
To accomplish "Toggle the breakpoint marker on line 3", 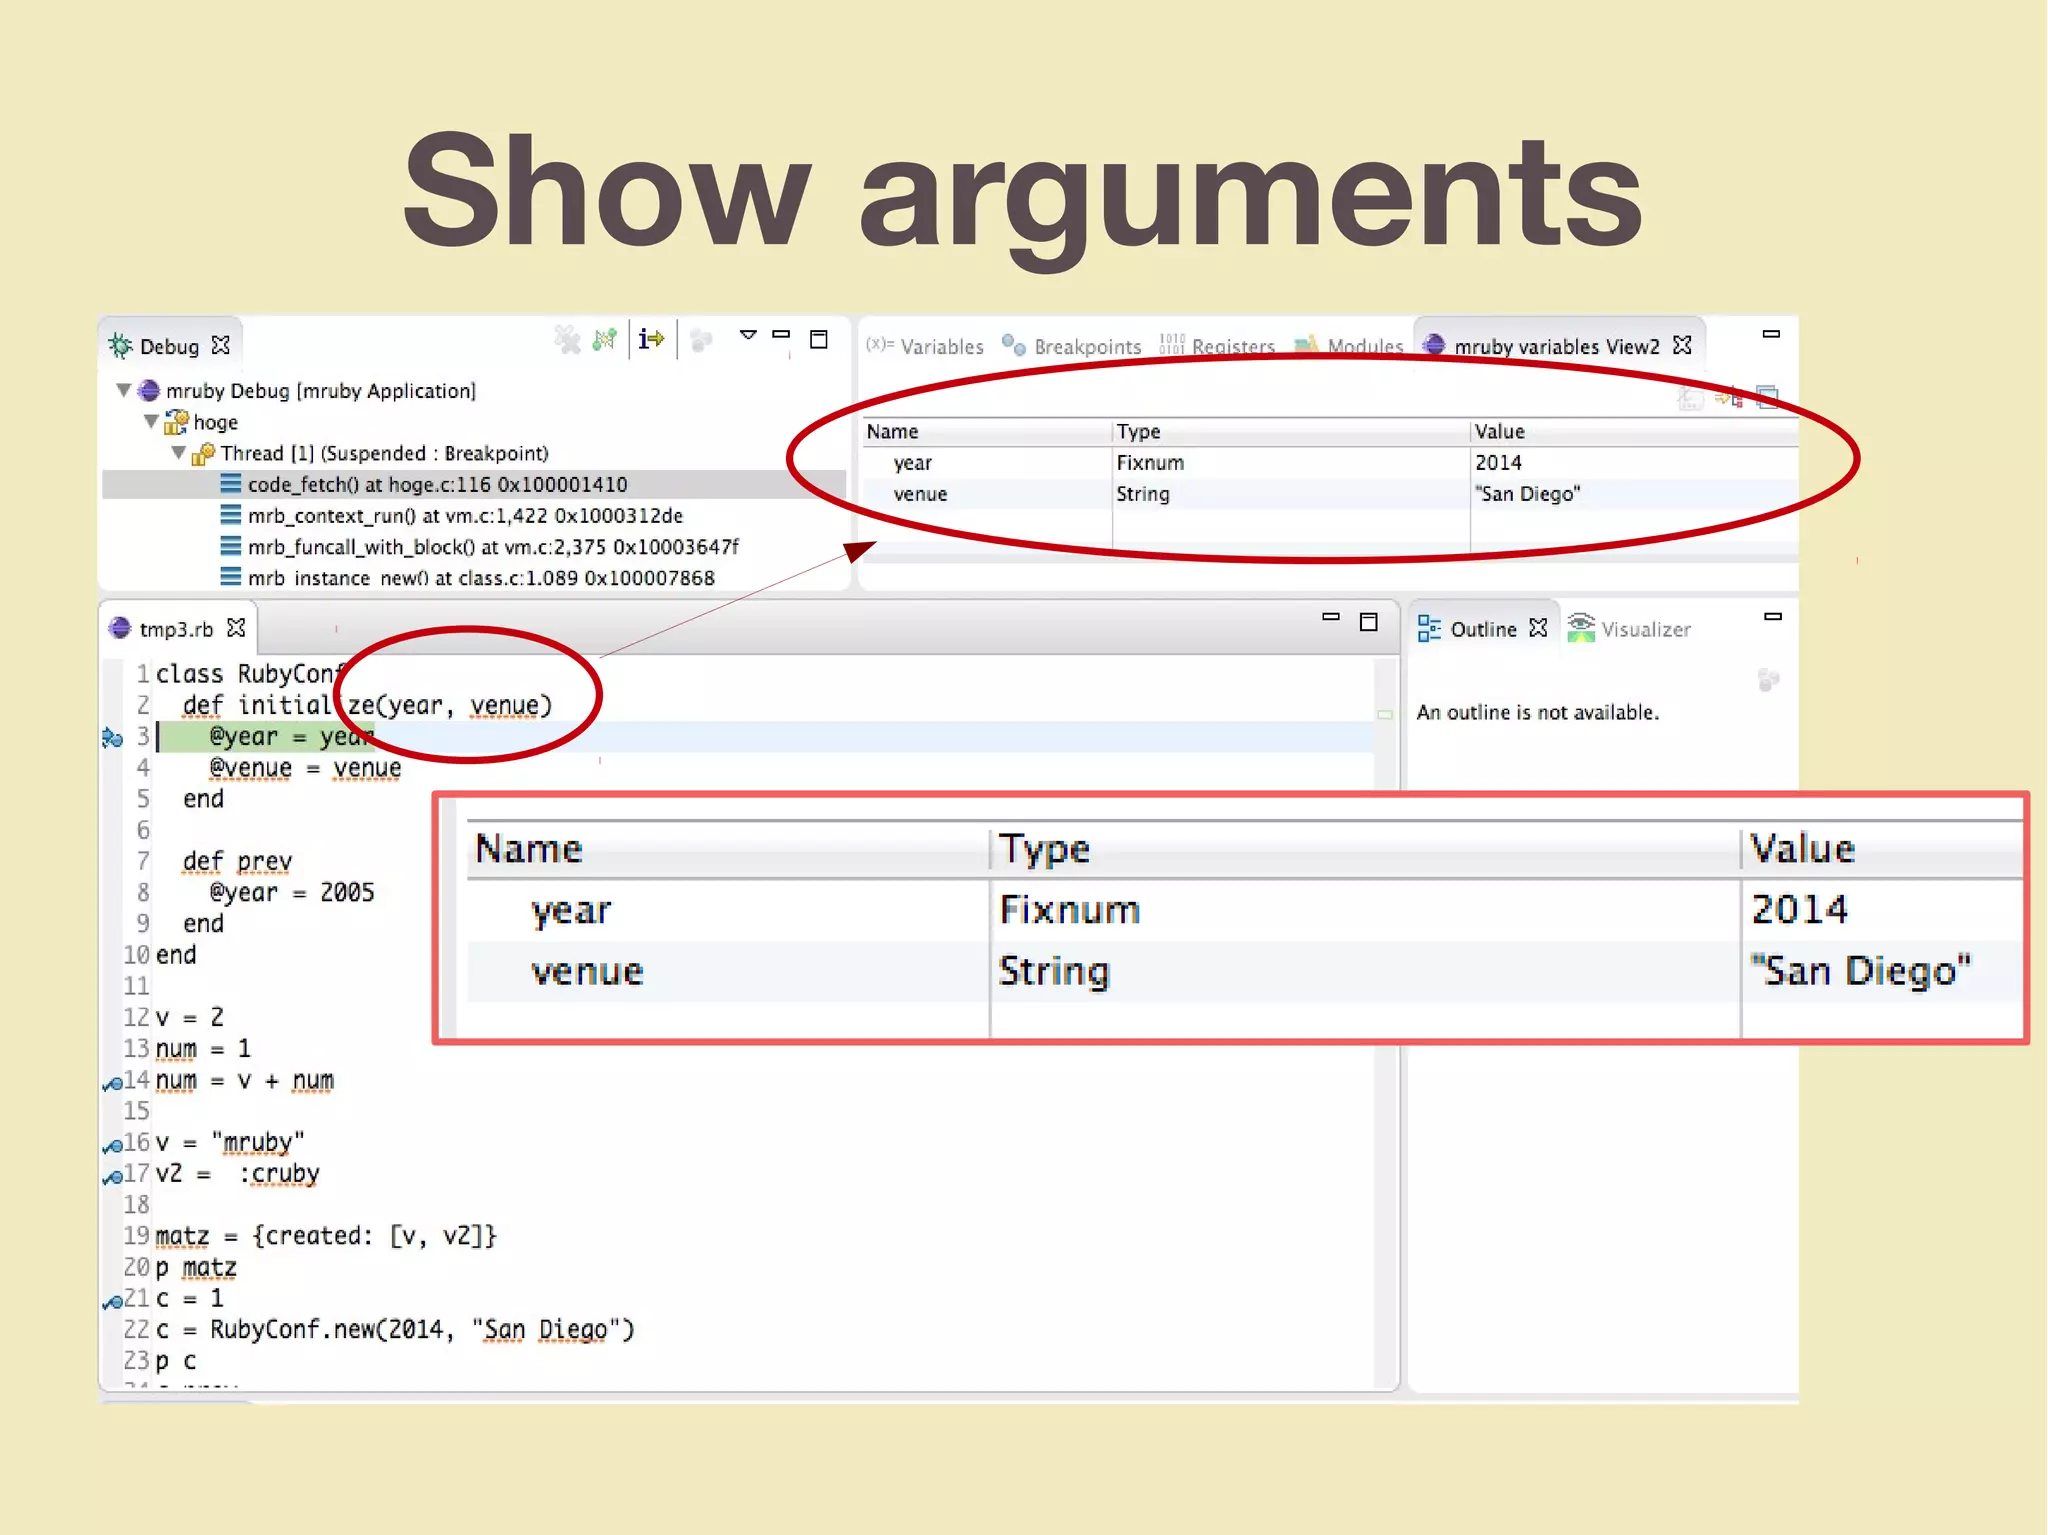I will click(112, 738).
